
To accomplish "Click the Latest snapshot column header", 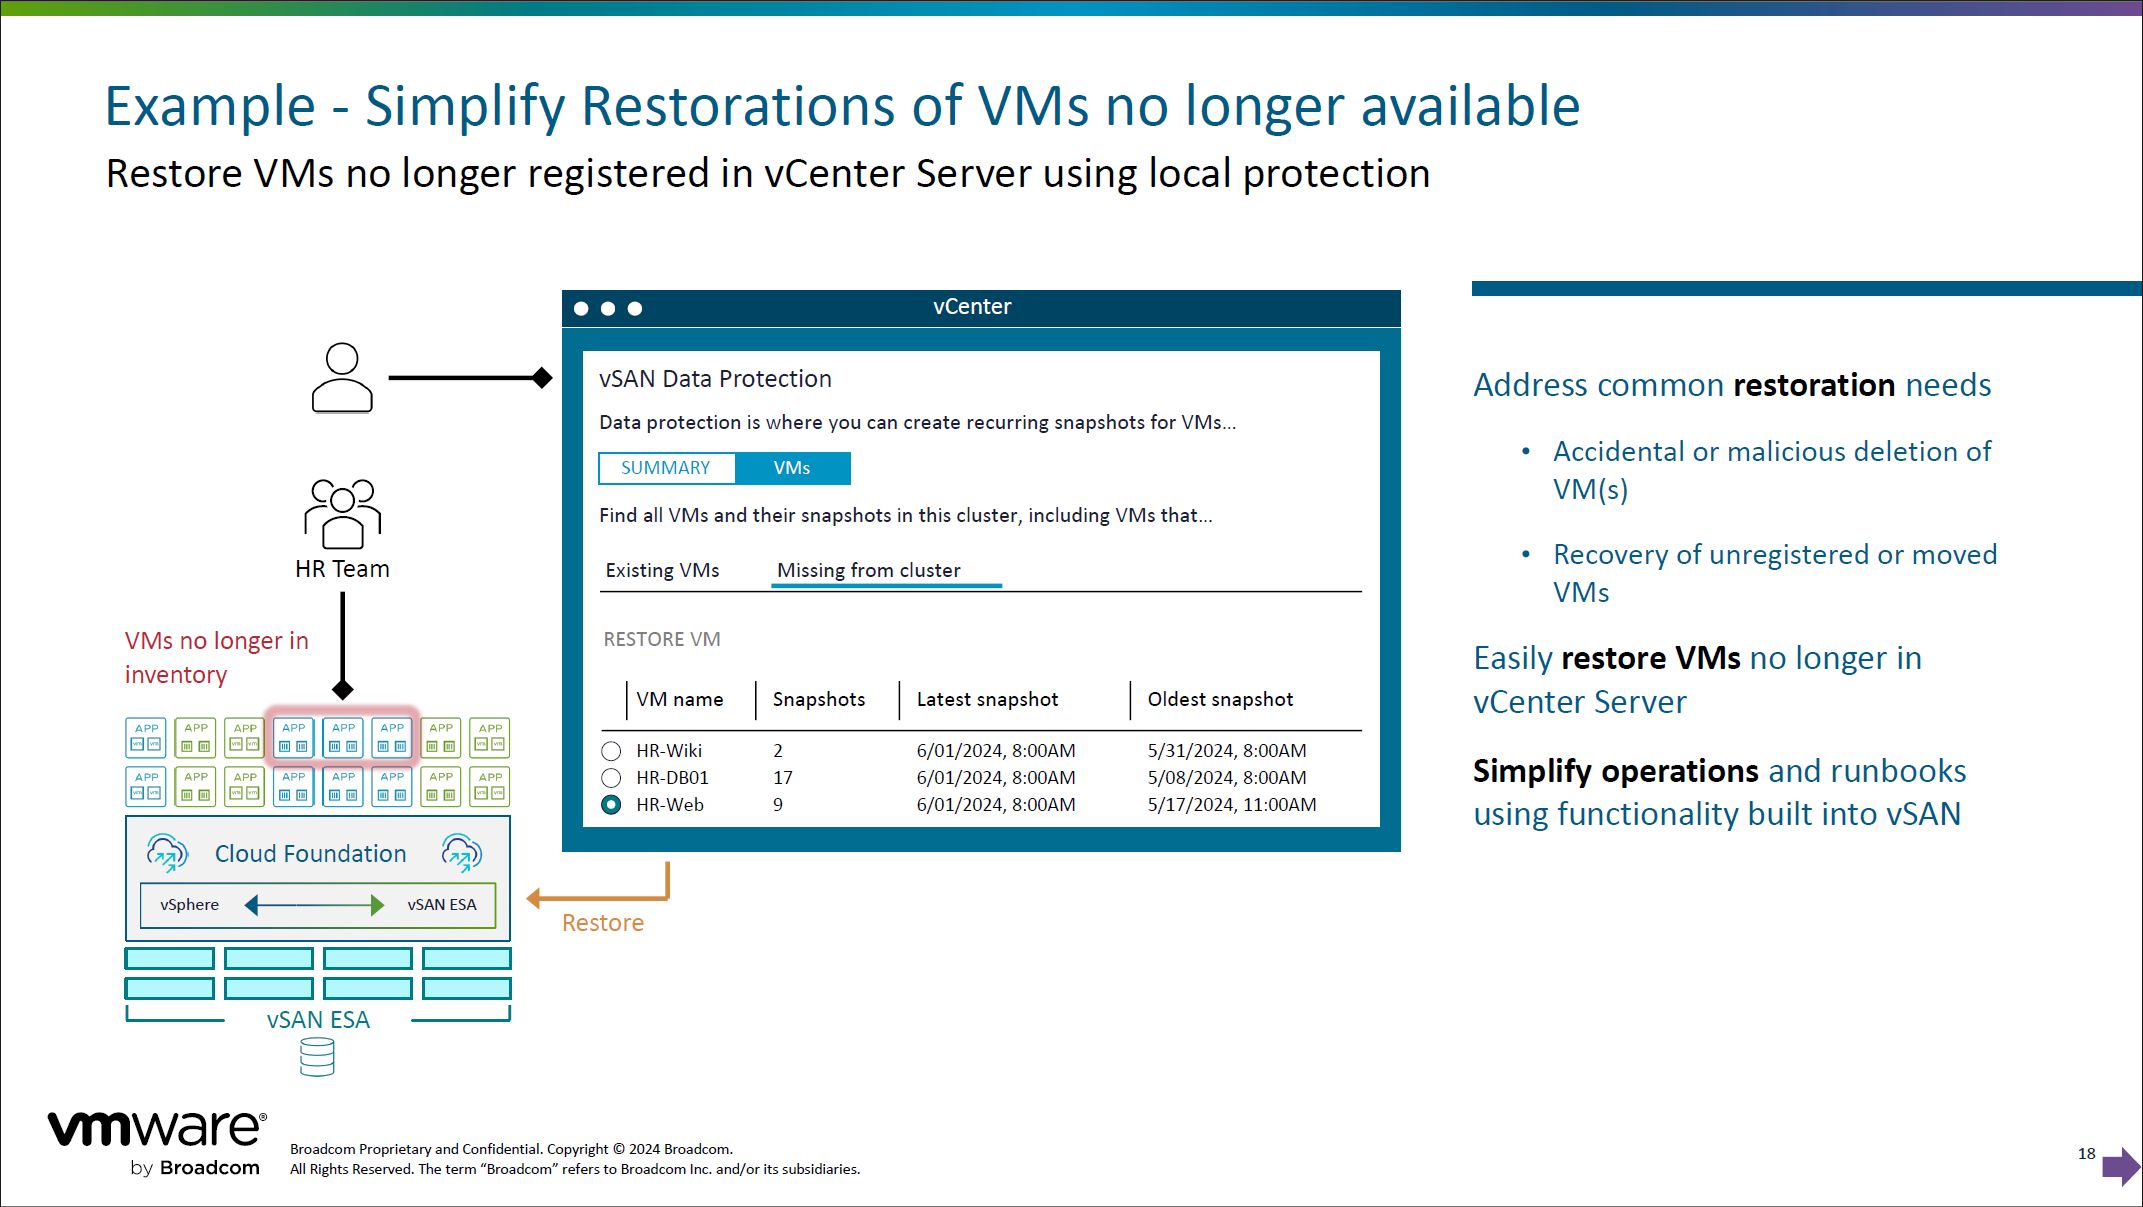I will [987, 699].
